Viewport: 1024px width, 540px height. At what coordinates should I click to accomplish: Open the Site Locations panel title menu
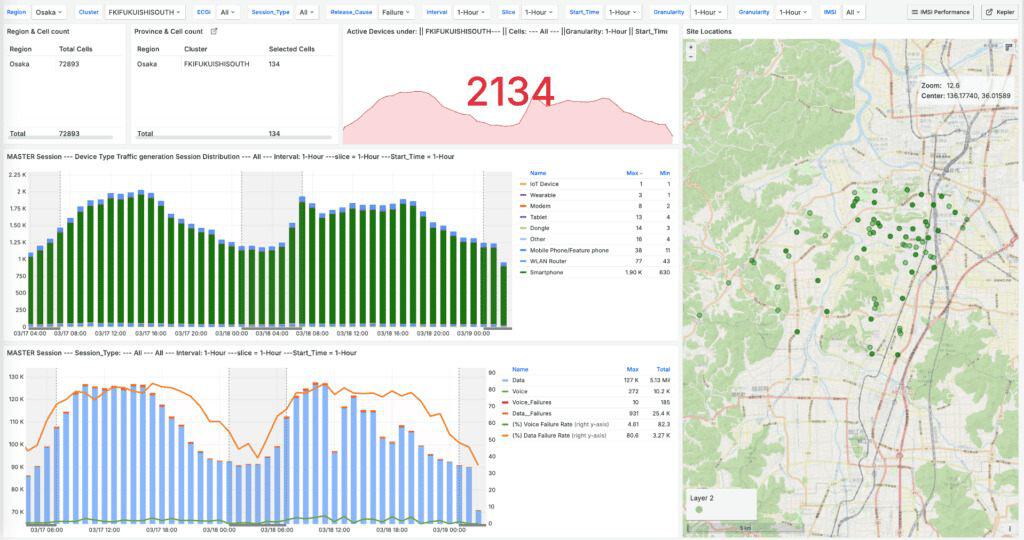pyautogui.click(x=709, y=31)
